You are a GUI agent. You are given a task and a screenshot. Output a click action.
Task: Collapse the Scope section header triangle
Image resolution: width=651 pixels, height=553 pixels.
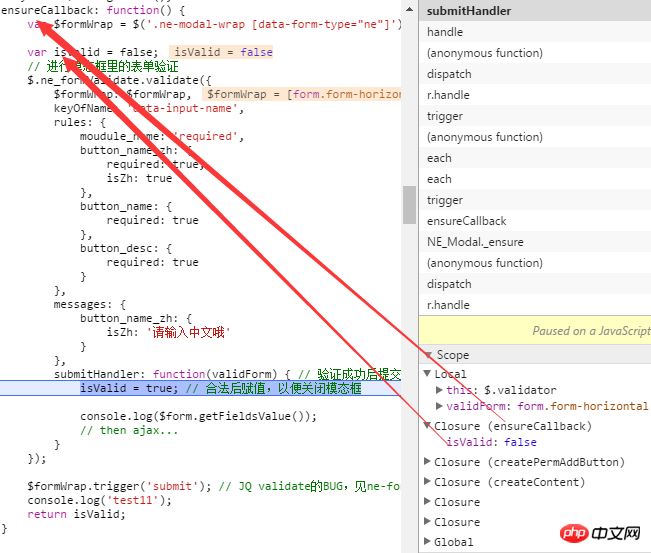pyautogui.click(x=428, y=355)
